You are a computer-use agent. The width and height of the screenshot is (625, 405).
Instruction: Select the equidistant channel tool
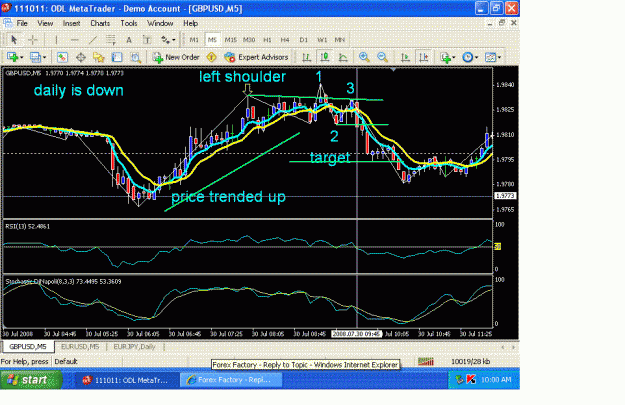pos(110,40)
